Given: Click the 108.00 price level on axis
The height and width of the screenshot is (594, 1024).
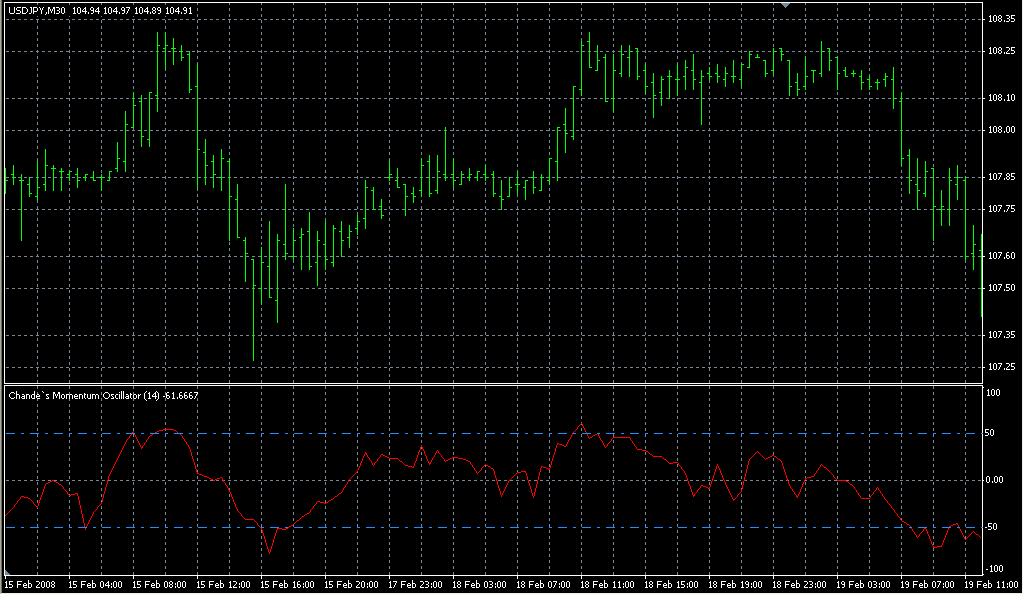Looking at the screenshot, I should tap(1000, 130).
